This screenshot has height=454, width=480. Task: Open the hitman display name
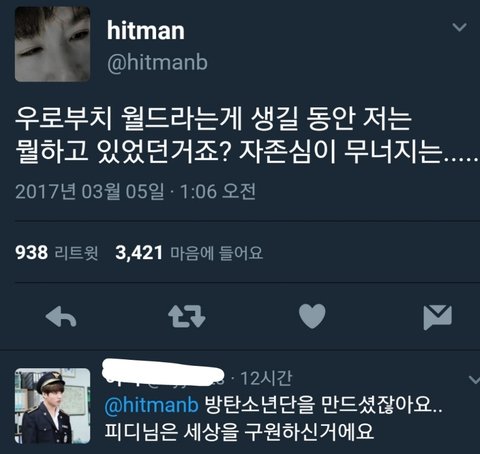[x=146, y=31]
